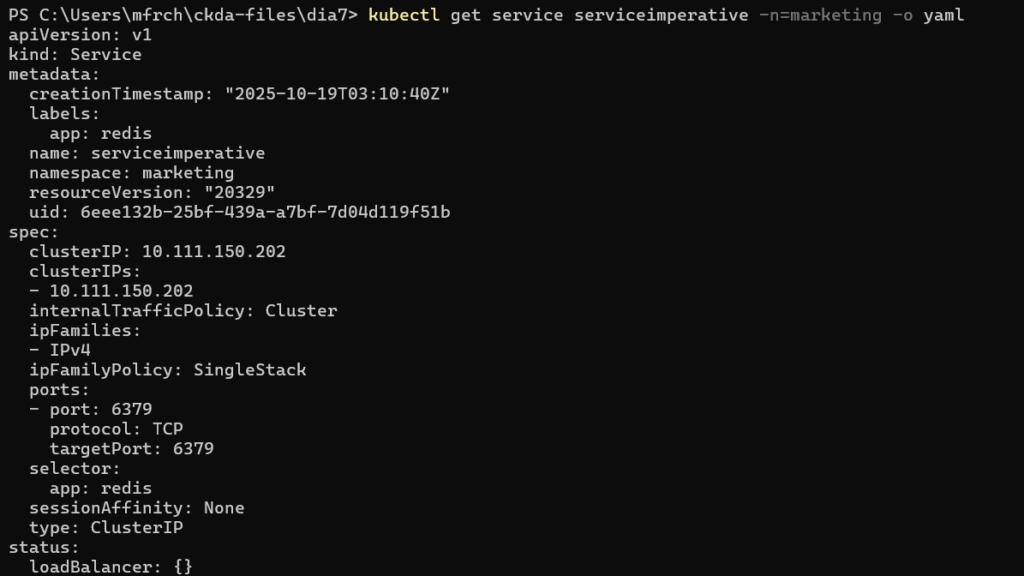The image size is (1024, 576).
Task: Click the loadBalancer: {} line
Action: [x=111, y=567]
